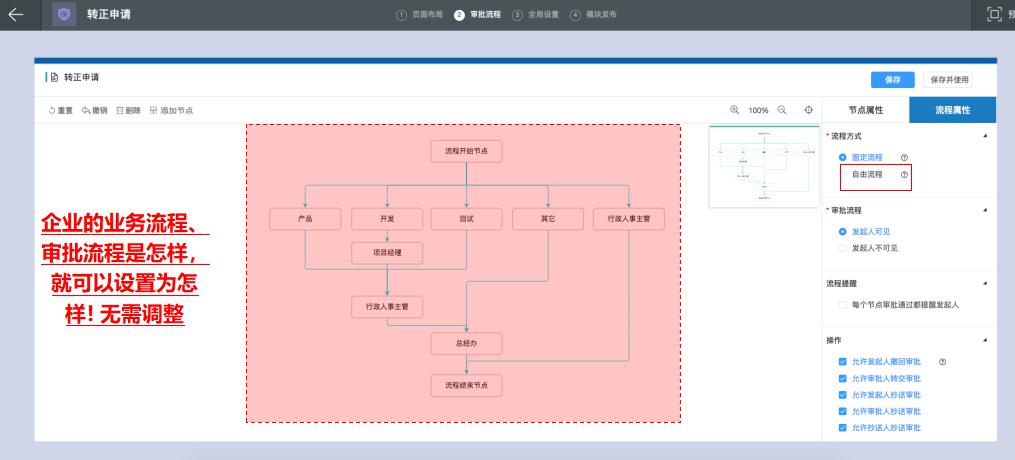This screenshot has width=1015, height=460.
Task: Click the 添加节点 add node icon
Action: coord(154,110)
